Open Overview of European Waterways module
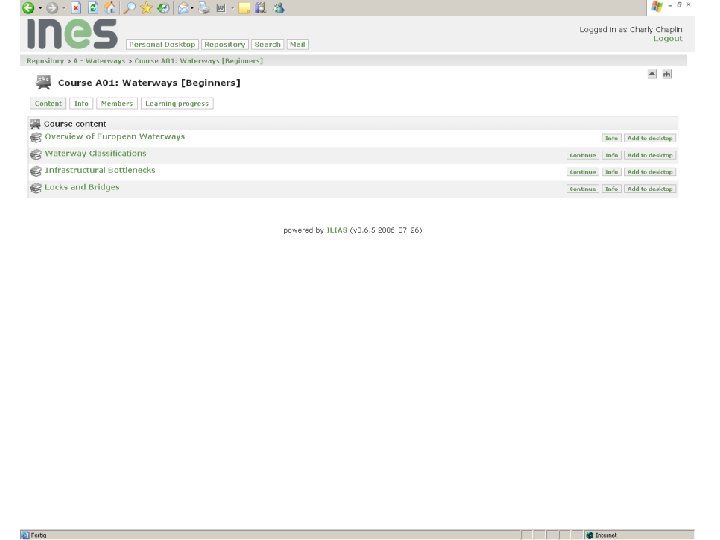 pos(115,137)
